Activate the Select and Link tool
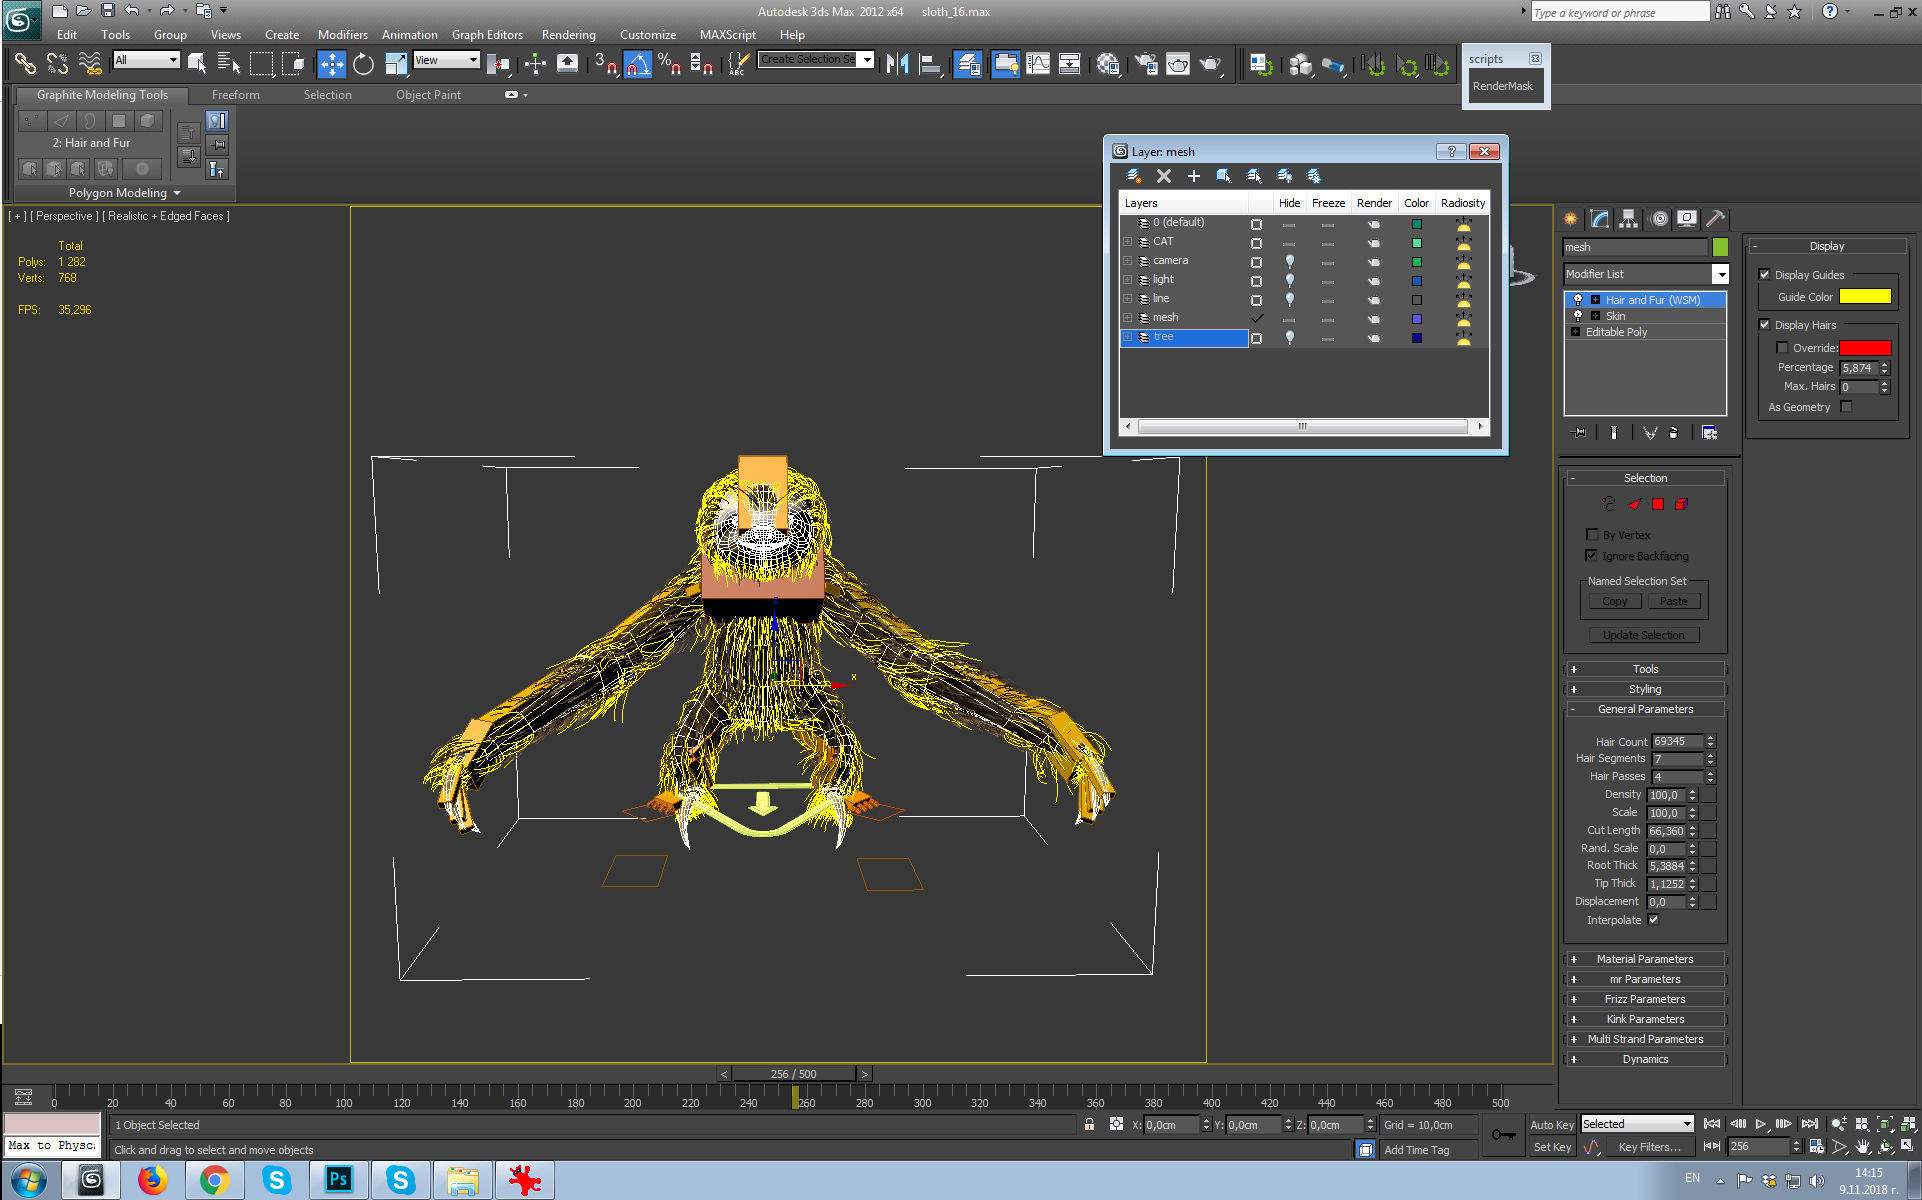The width and height of the screenshot is (1922, 1200). tap(25, 64)
